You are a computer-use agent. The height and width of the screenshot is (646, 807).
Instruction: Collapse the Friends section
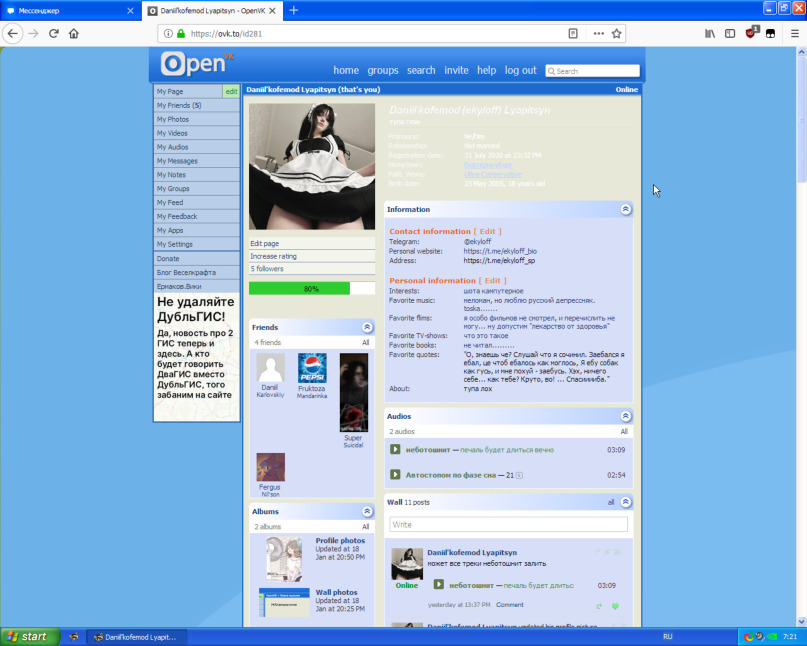(x=367, y=327)
